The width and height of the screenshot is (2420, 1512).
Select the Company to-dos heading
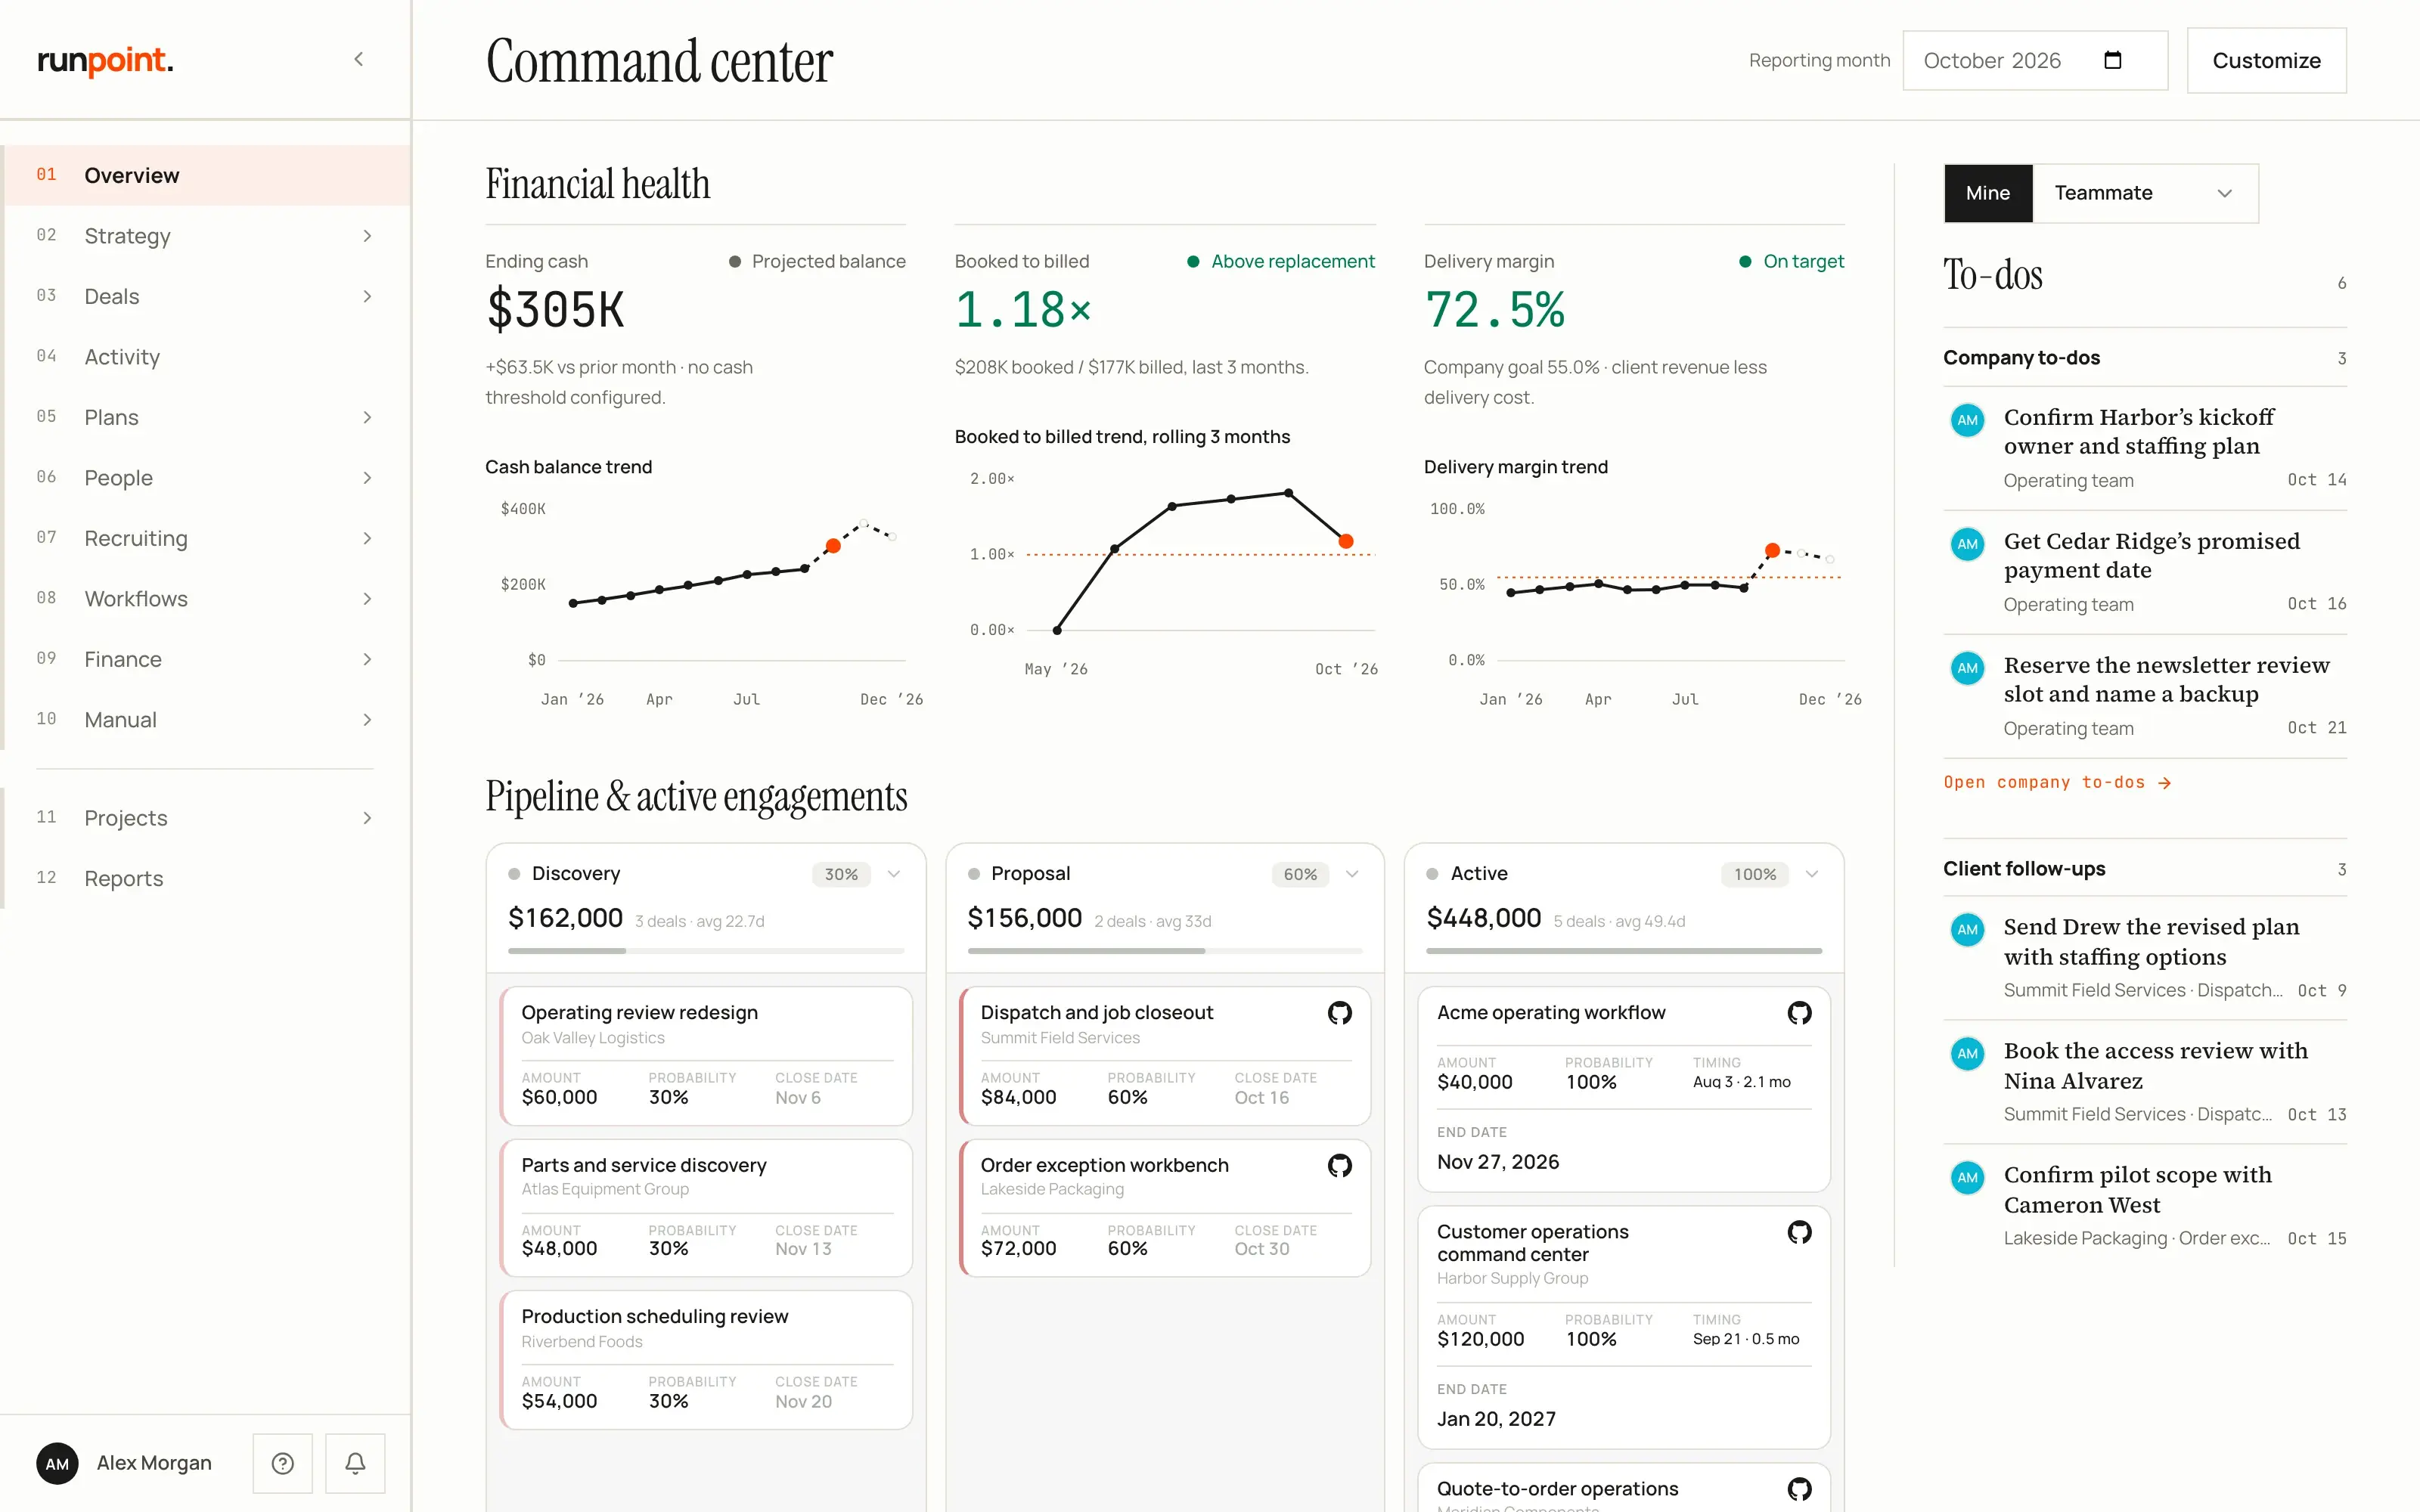[x=2021, y=358]
